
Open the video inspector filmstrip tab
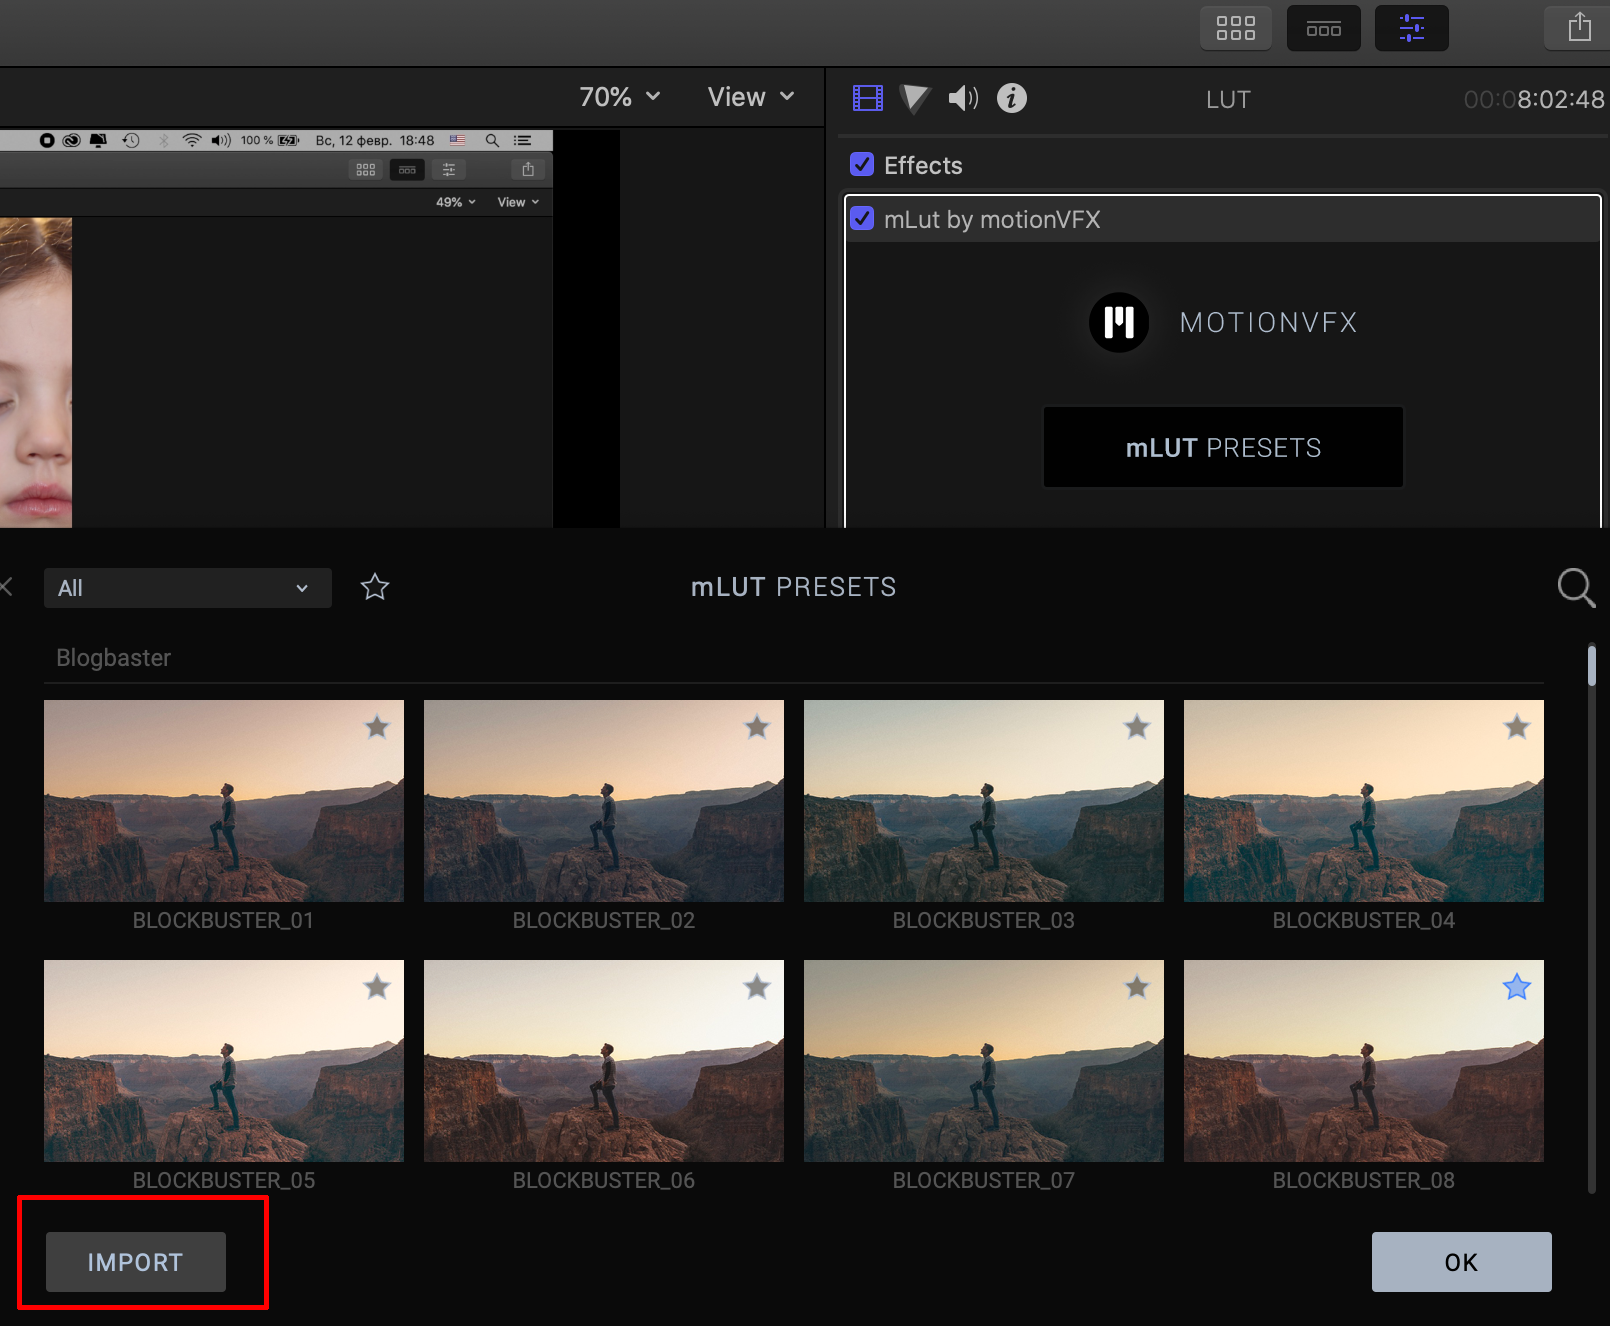click(867, 98)
